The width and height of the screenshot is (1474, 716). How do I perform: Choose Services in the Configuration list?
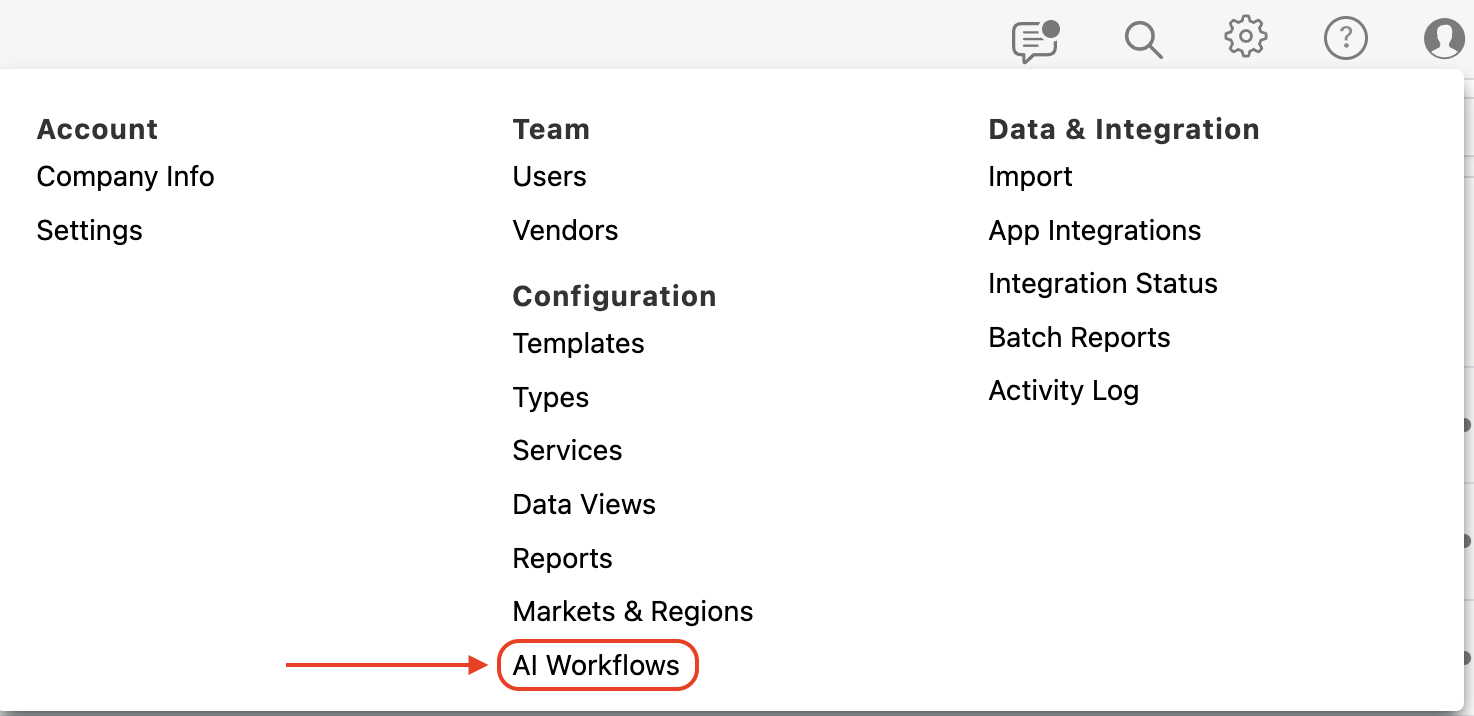coord(567,451)
